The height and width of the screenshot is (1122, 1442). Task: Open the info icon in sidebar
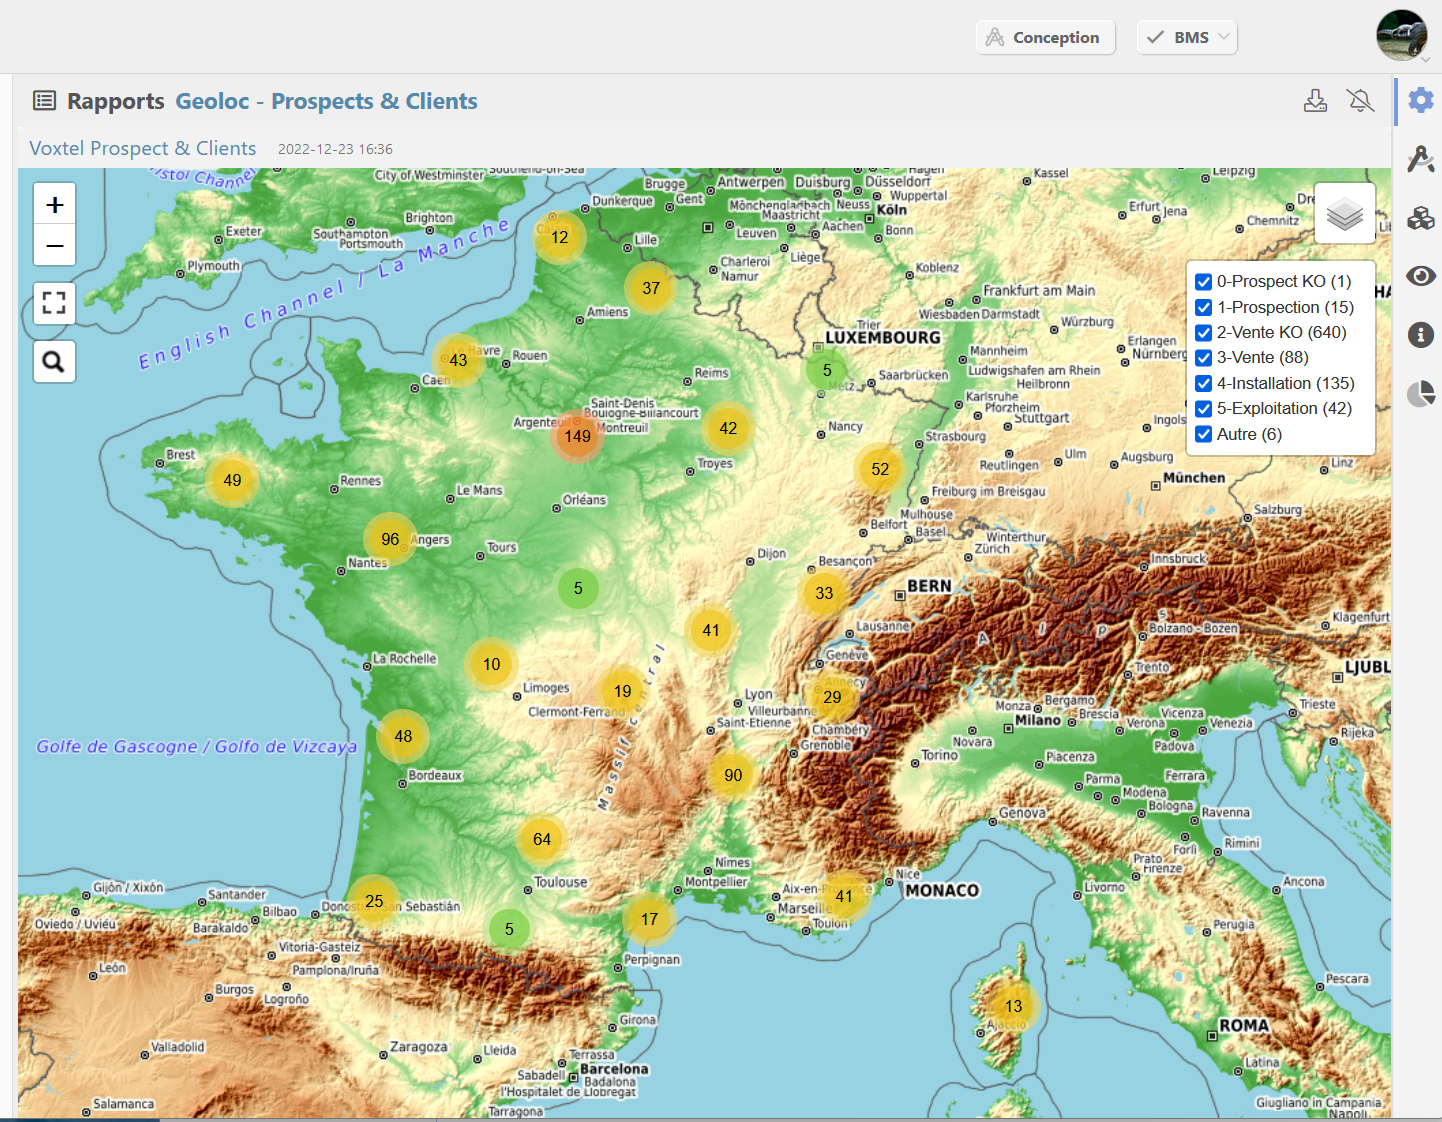tap(1420, 335)
